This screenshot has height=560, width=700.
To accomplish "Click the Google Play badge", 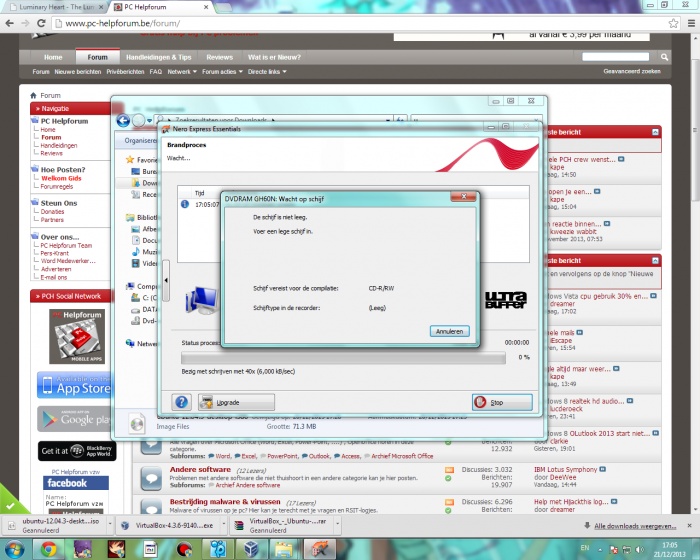I will coord(74,419).
